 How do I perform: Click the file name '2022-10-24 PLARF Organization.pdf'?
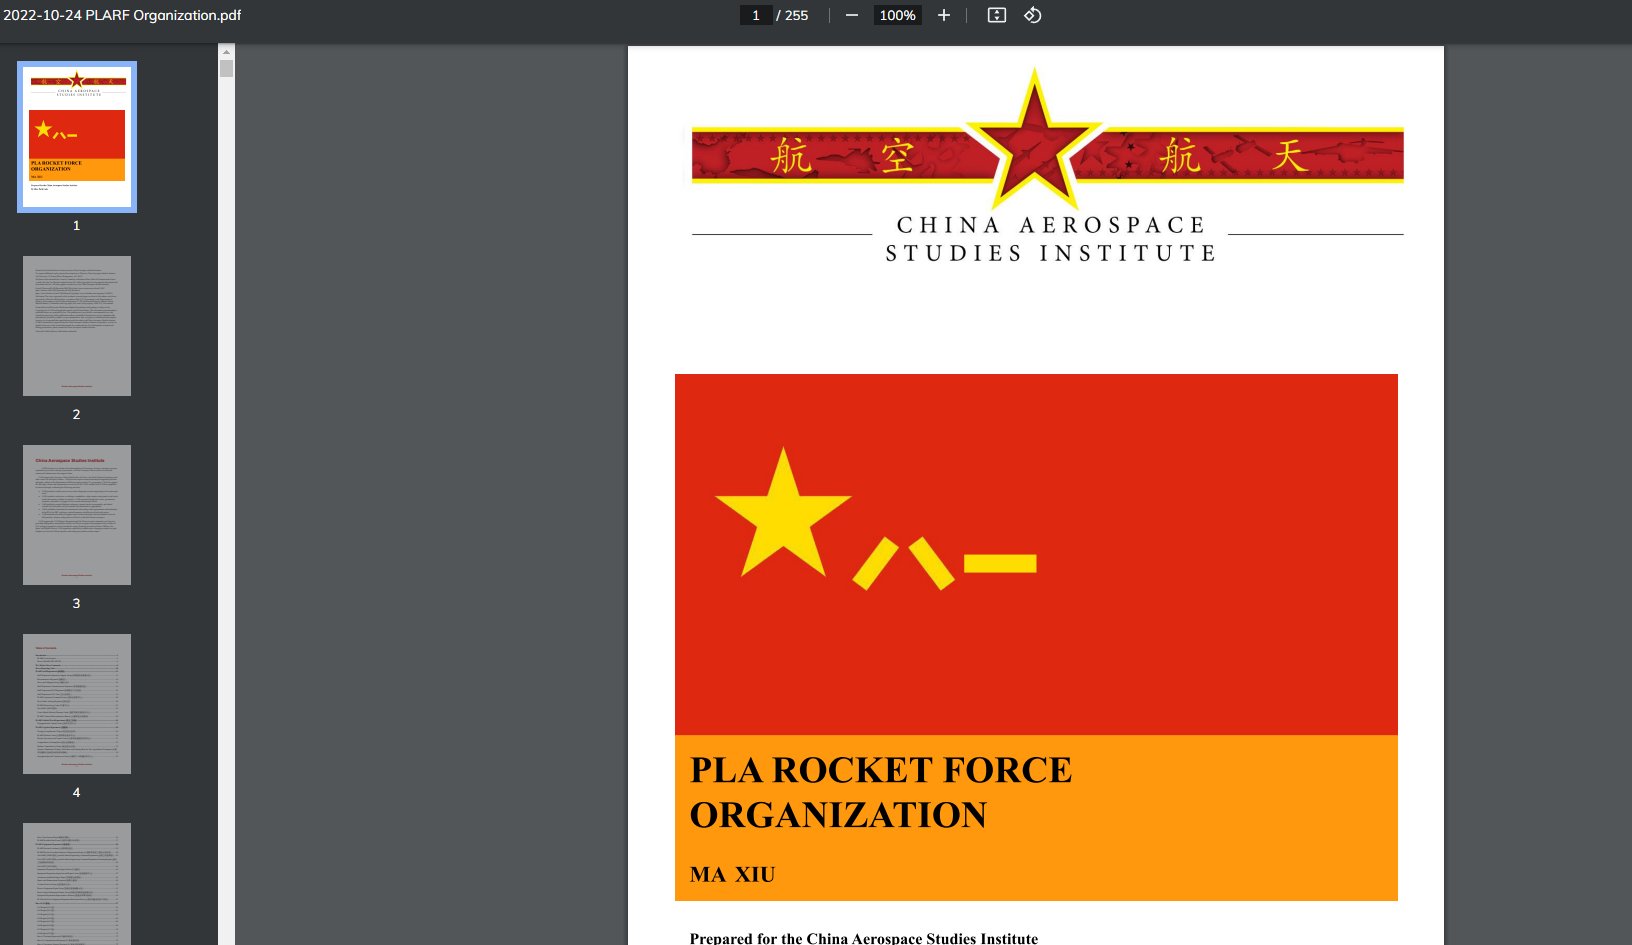[x=122, y=15]
